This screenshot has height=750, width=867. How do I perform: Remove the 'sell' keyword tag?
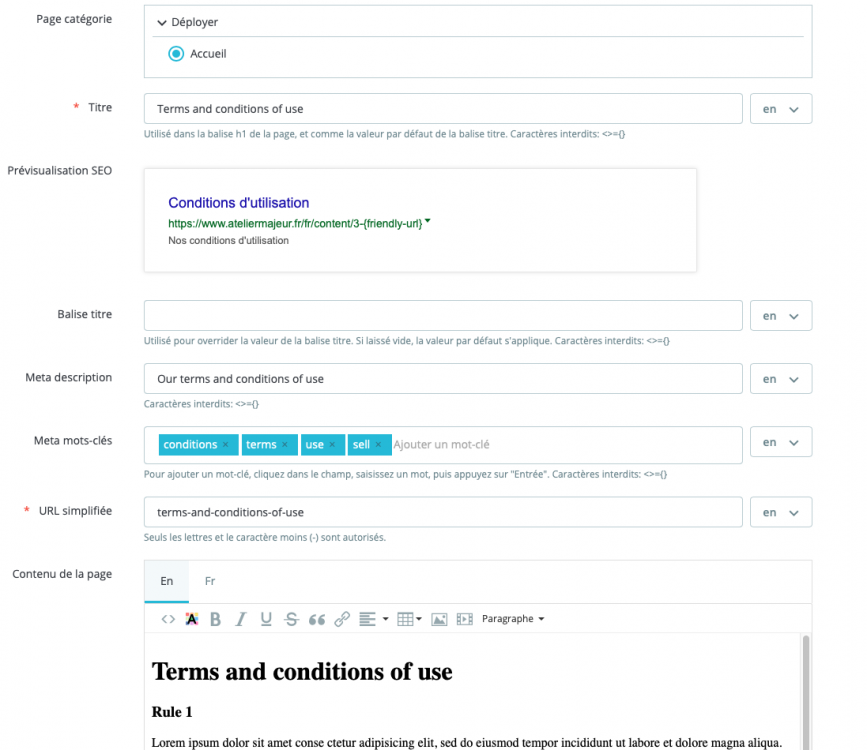(378, 445)
